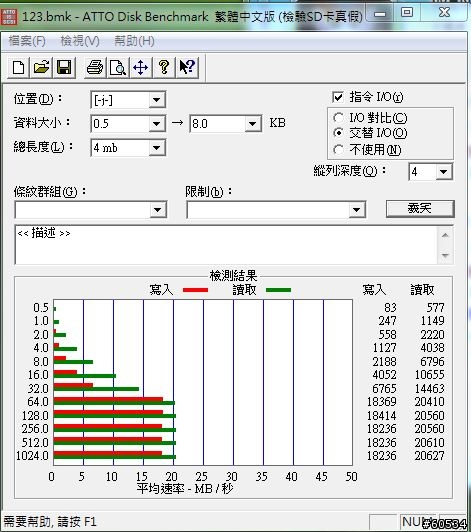Click the write value 6765
This screenshot has width=471, height=532.
tap(384, 388)
